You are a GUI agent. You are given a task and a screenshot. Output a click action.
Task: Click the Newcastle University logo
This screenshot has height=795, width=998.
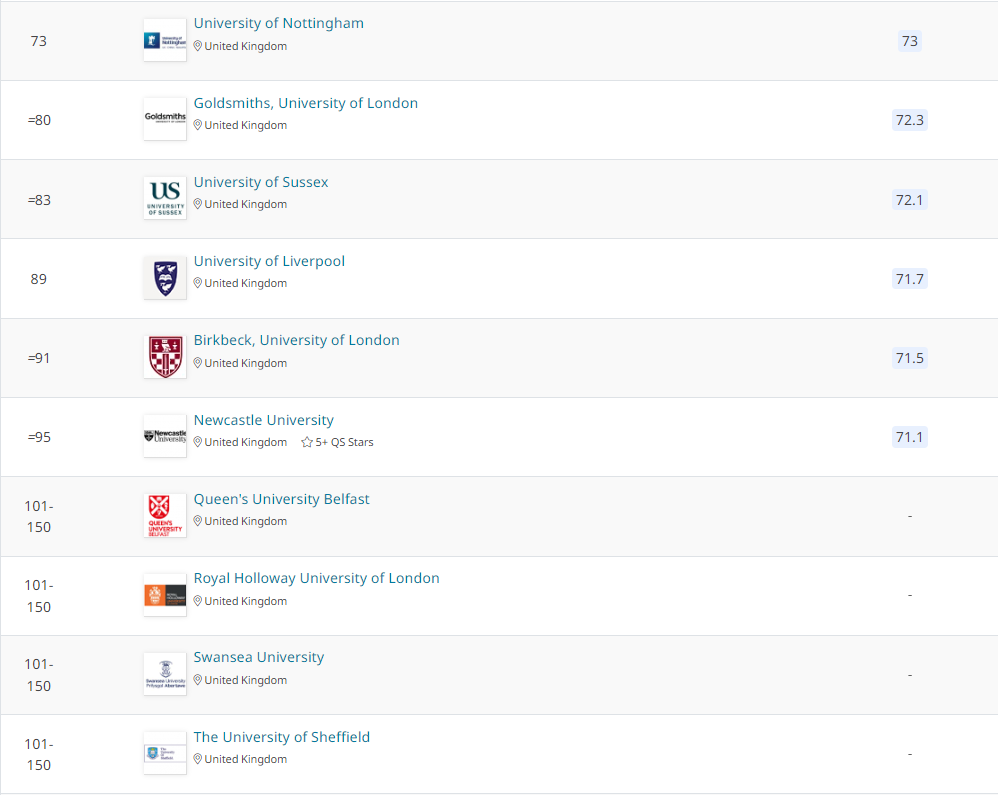point(165,436)
